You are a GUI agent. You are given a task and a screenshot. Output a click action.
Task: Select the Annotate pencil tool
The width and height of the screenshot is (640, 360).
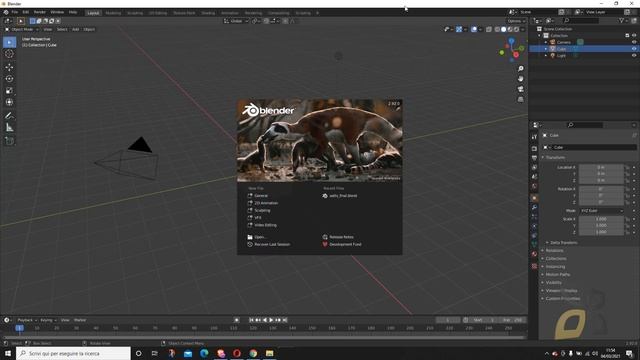pos(9,116)
